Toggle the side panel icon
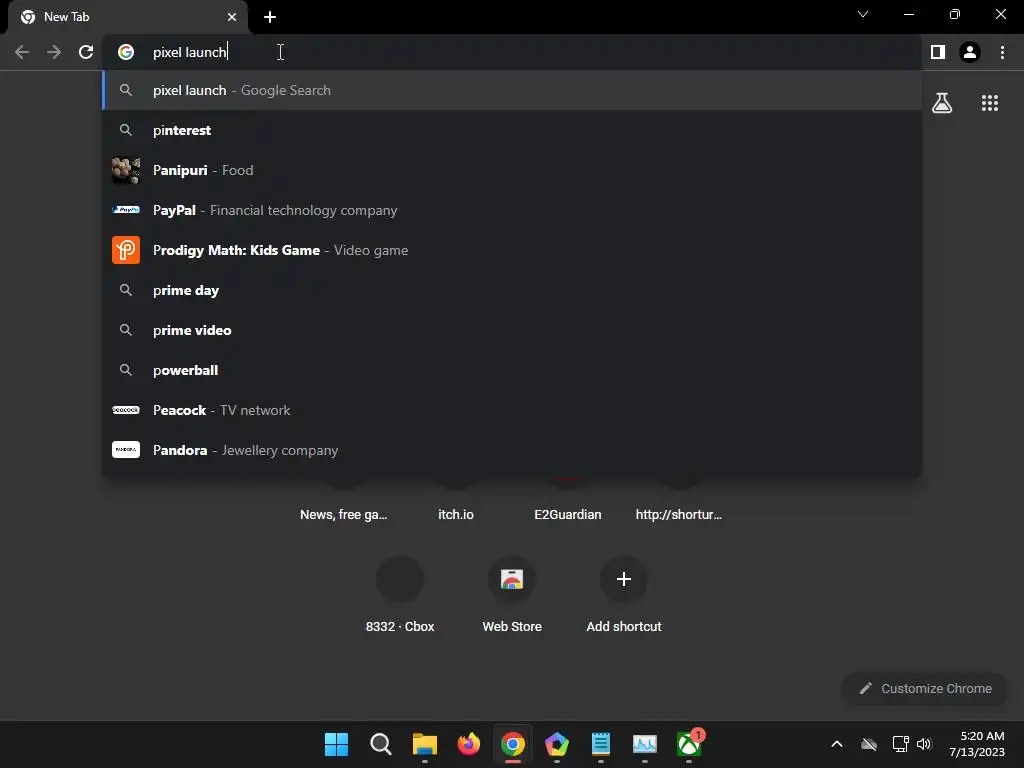Screen dimensions: 1024x768 (938, 52)
